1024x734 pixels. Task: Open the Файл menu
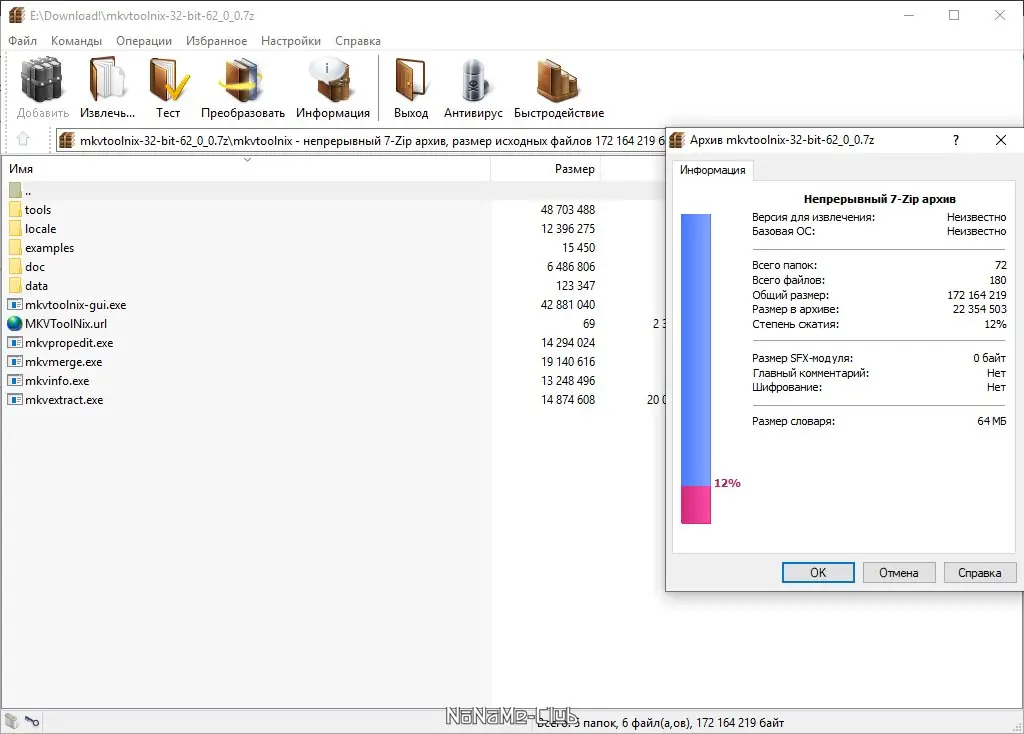click(x=23, y=40)
